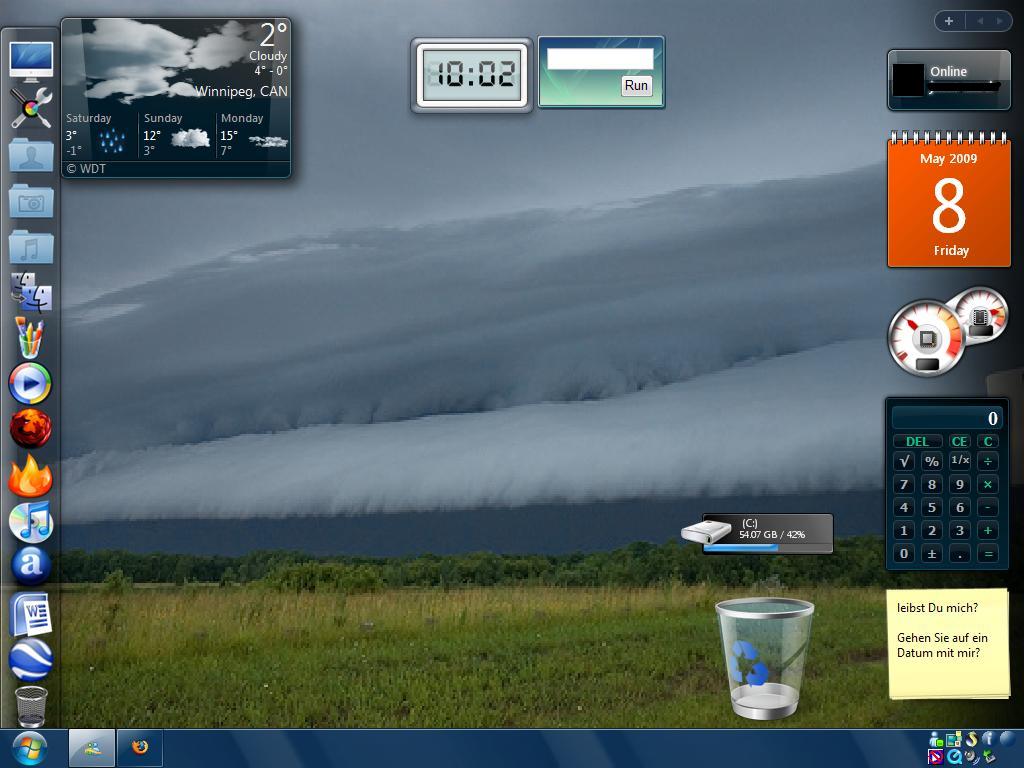Launch Microsoft Word from dock
The height and width of the screenshot is (768, 1024).
[31, 614]
